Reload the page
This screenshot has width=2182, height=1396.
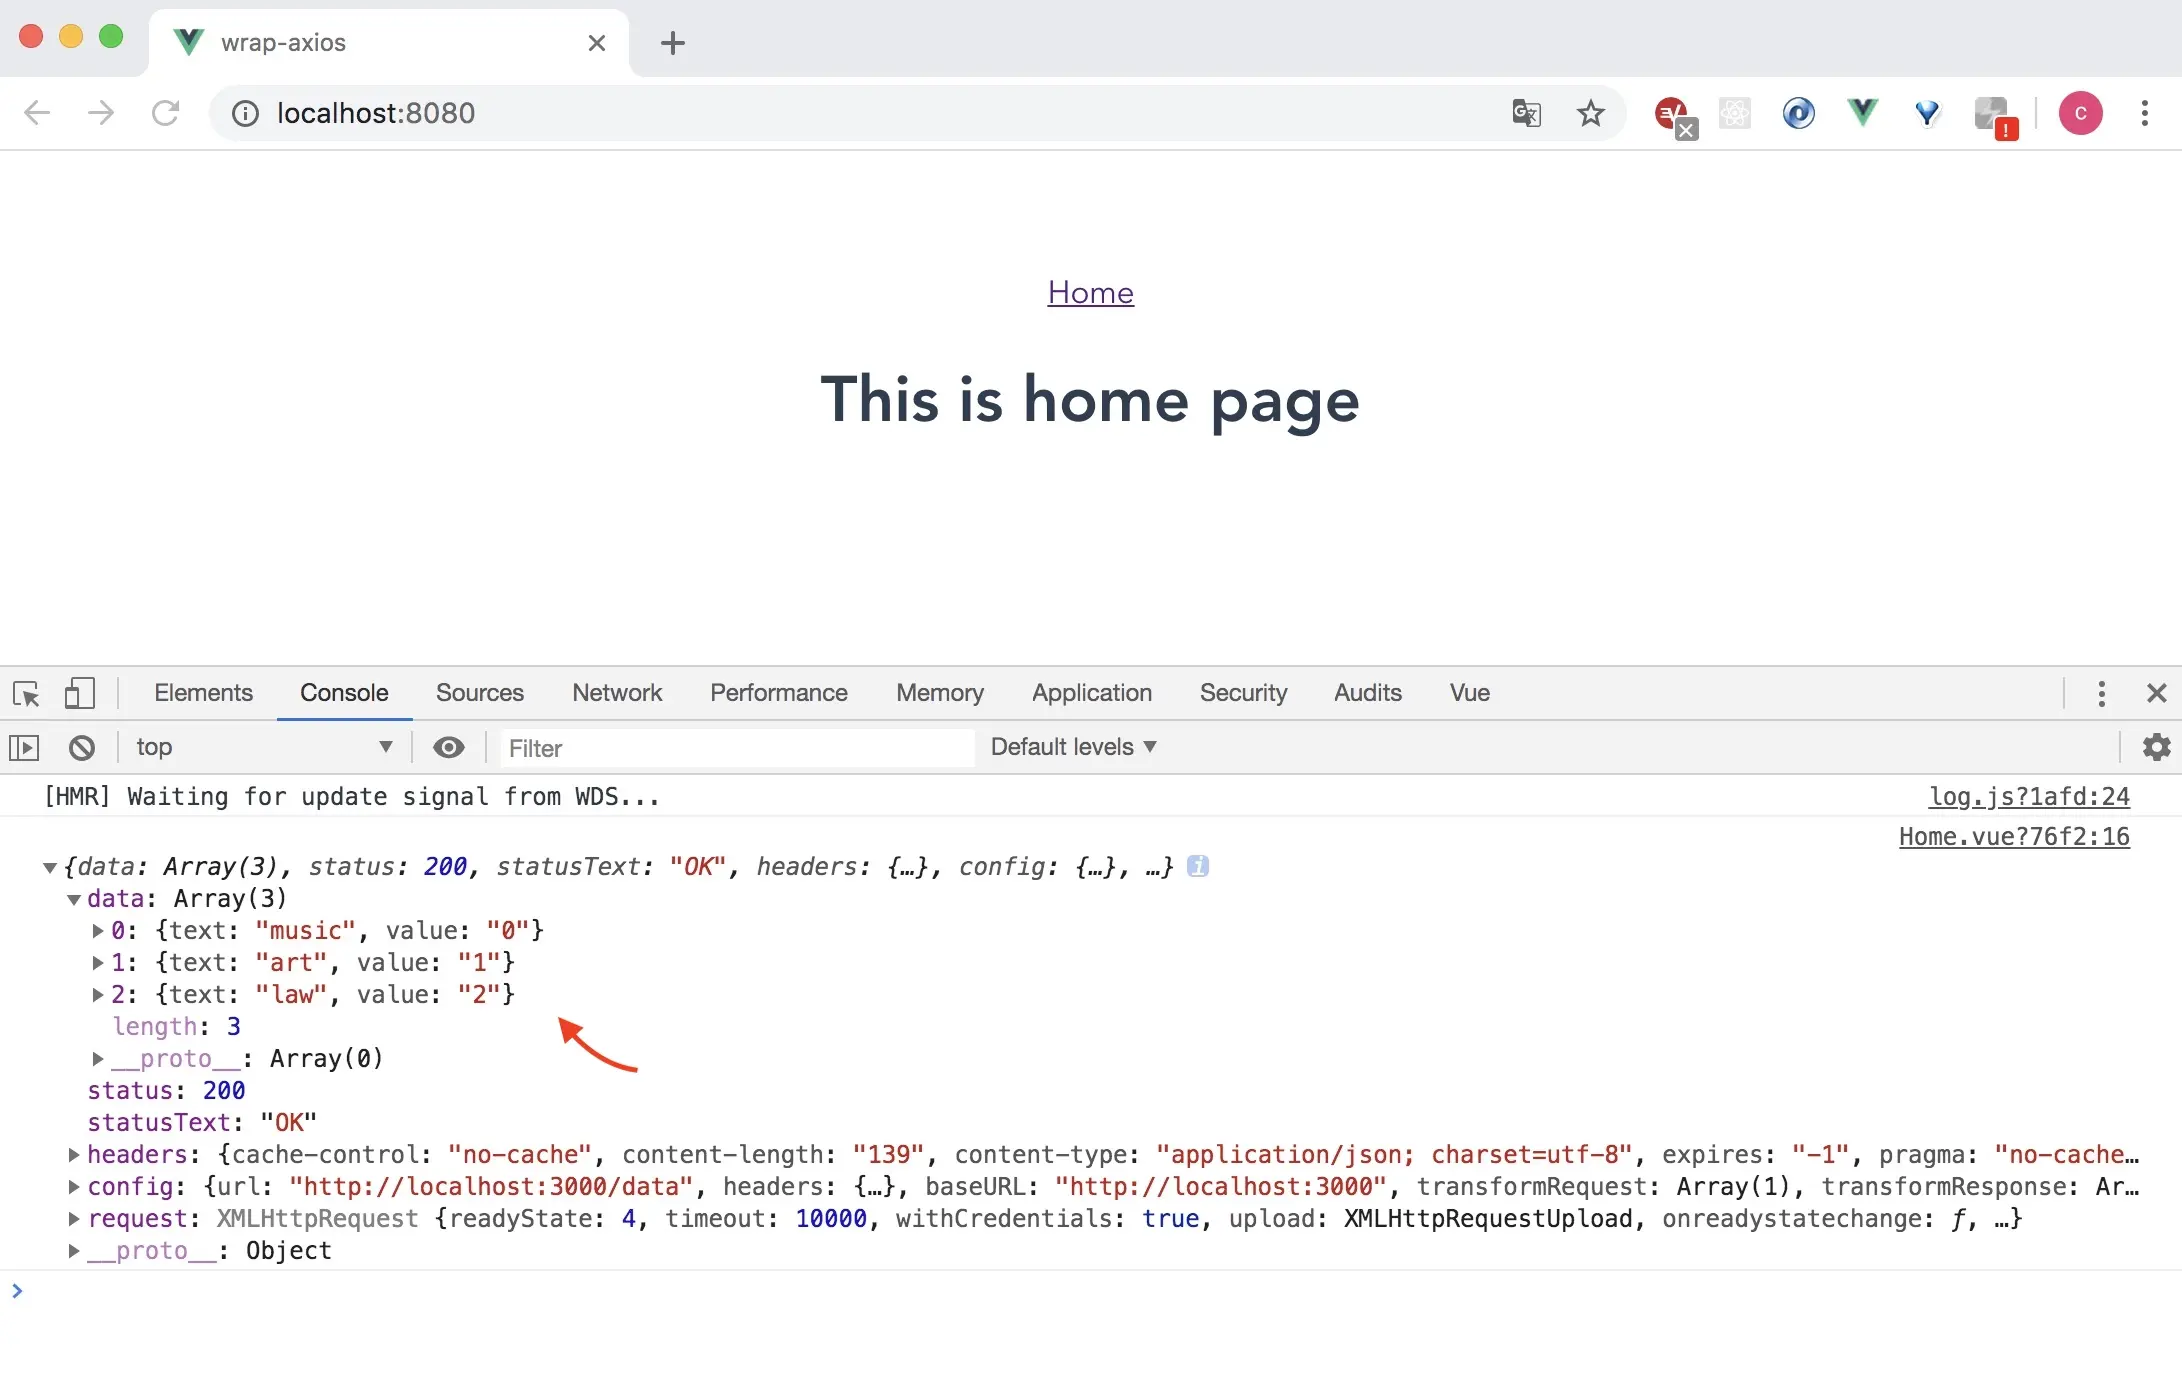point(165,113)
